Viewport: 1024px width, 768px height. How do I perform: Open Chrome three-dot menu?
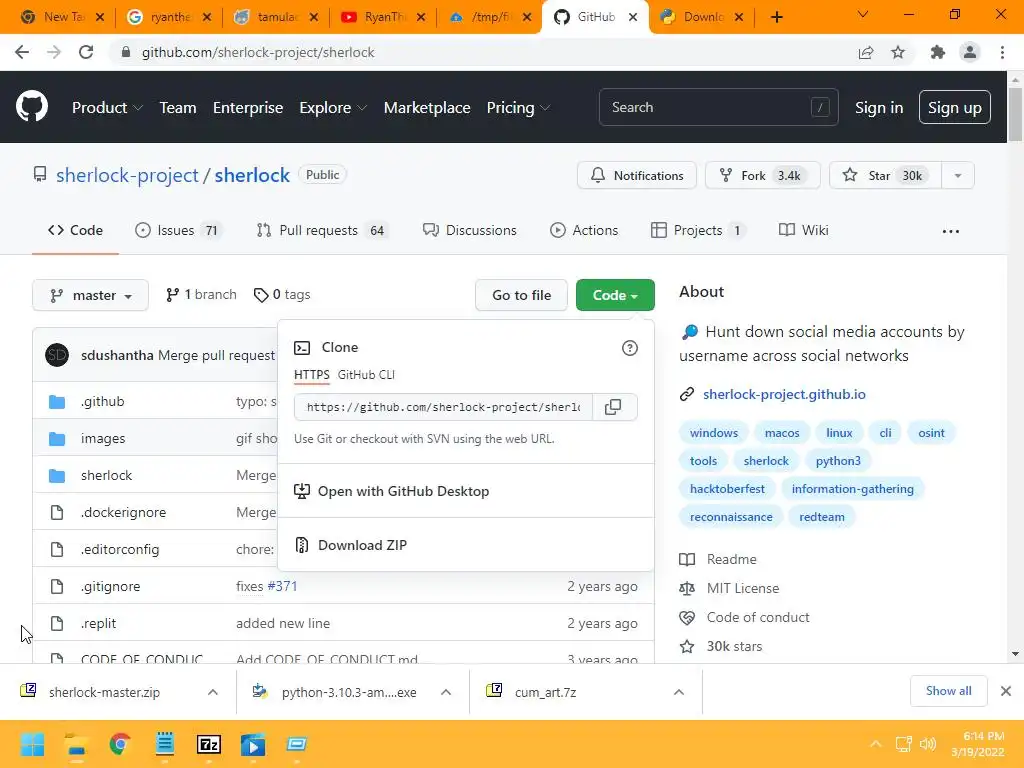(1002, 52)
